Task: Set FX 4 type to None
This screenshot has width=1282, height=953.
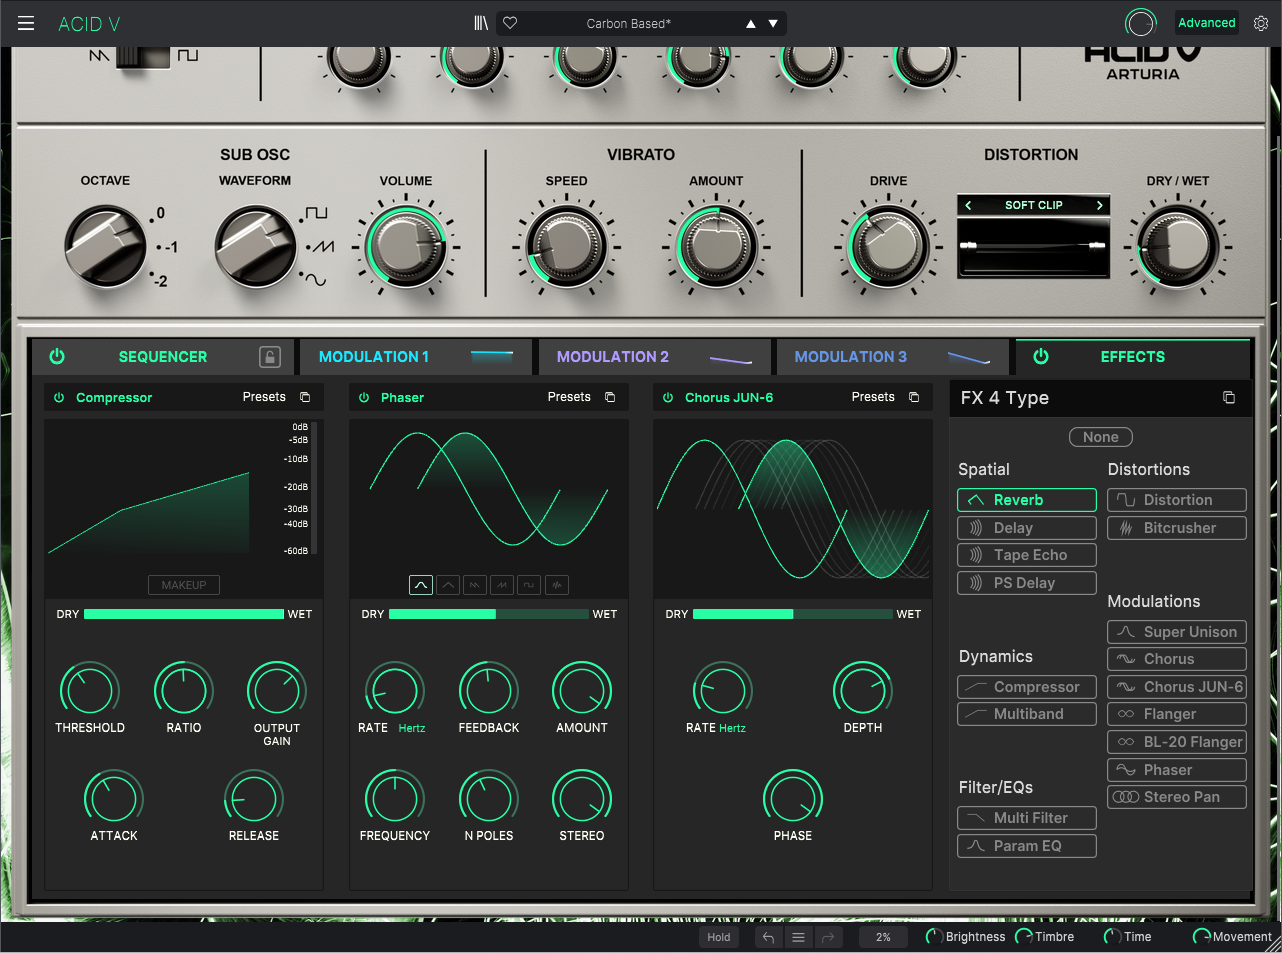Action: [x=1100, y=437]
